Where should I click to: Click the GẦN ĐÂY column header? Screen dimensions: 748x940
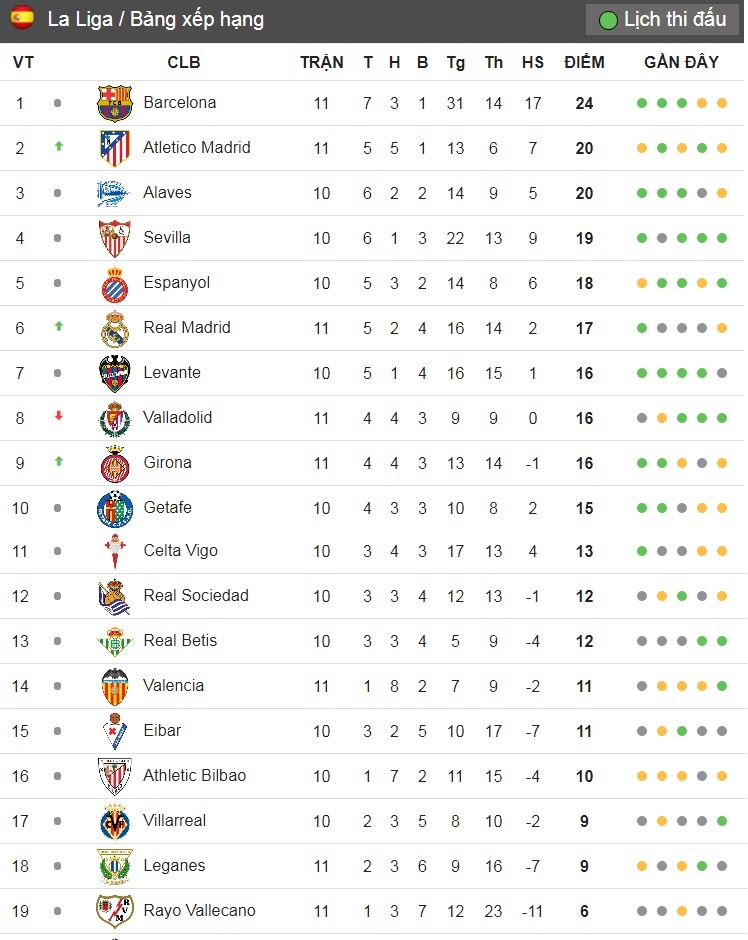click(x=681, y=62)
